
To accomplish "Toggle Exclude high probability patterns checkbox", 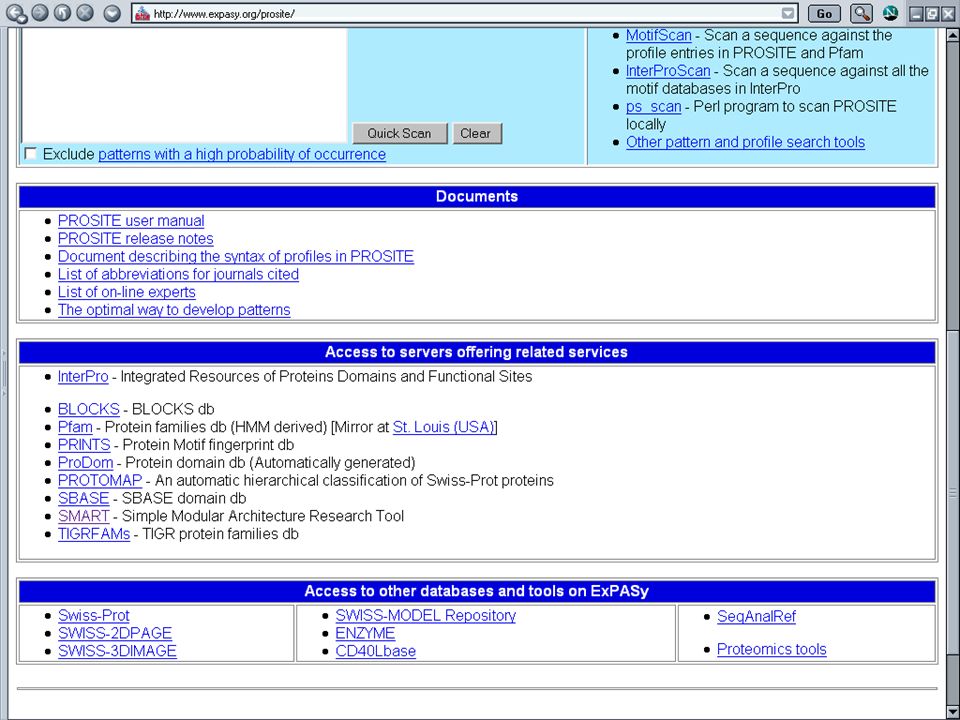I will [30, 153].
